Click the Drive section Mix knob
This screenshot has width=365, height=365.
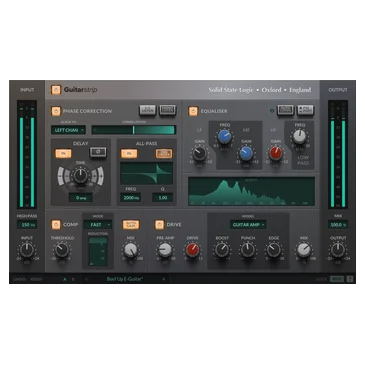[304, 250]
